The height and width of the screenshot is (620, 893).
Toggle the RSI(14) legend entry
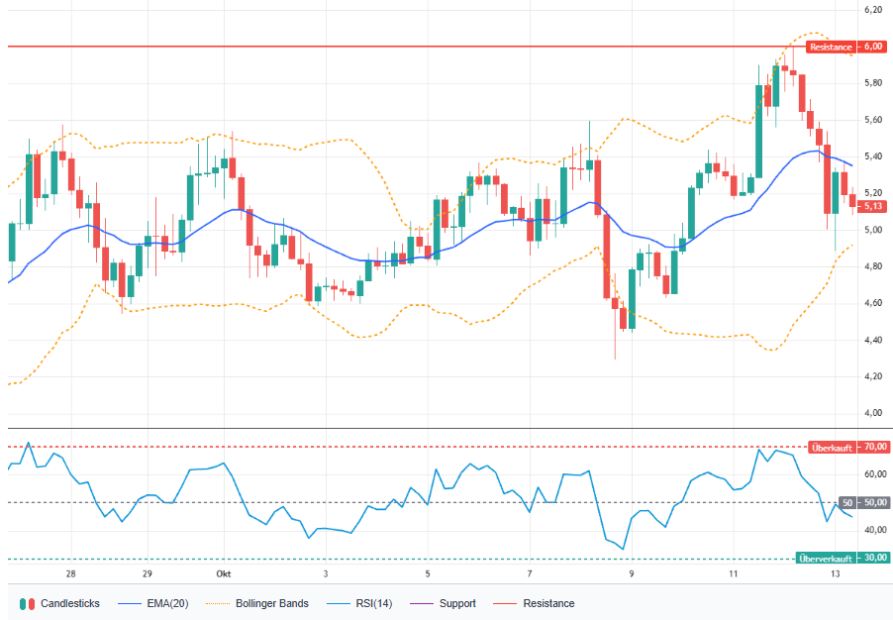(360, 603)
